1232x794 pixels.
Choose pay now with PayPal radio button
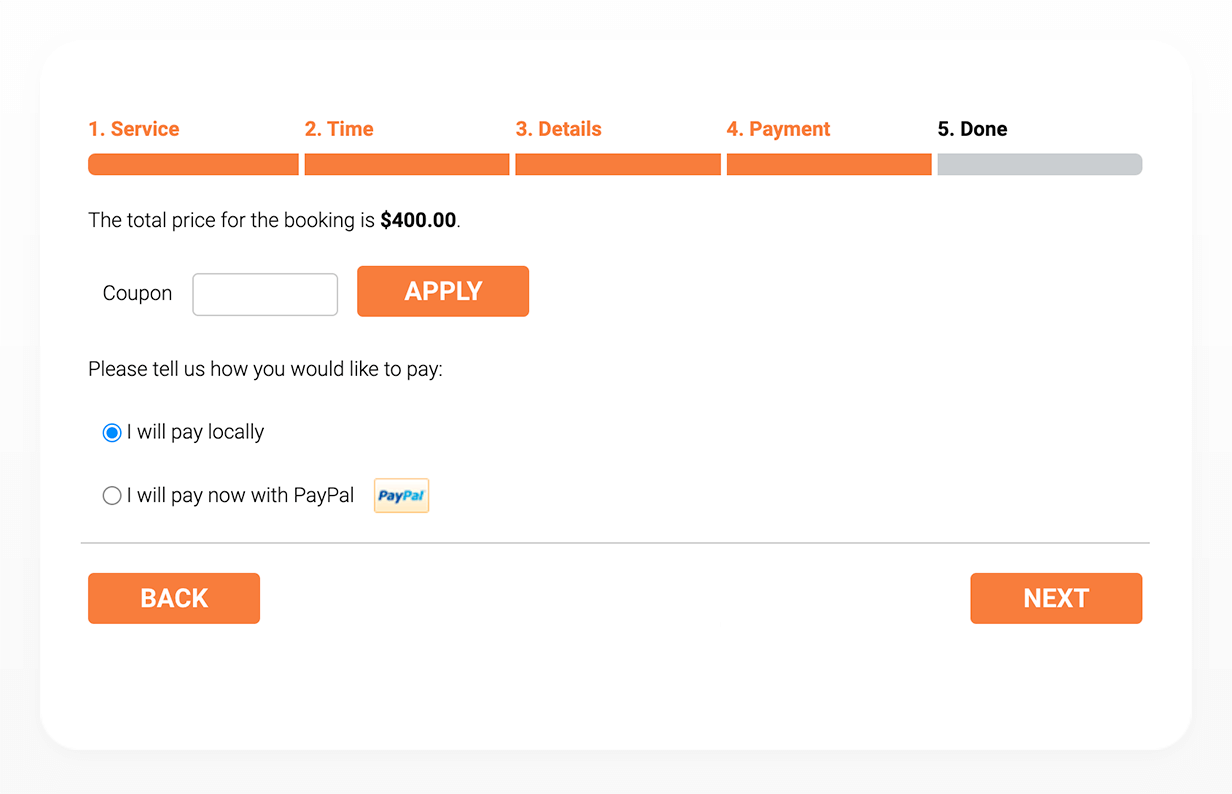[x=112, y=496]
